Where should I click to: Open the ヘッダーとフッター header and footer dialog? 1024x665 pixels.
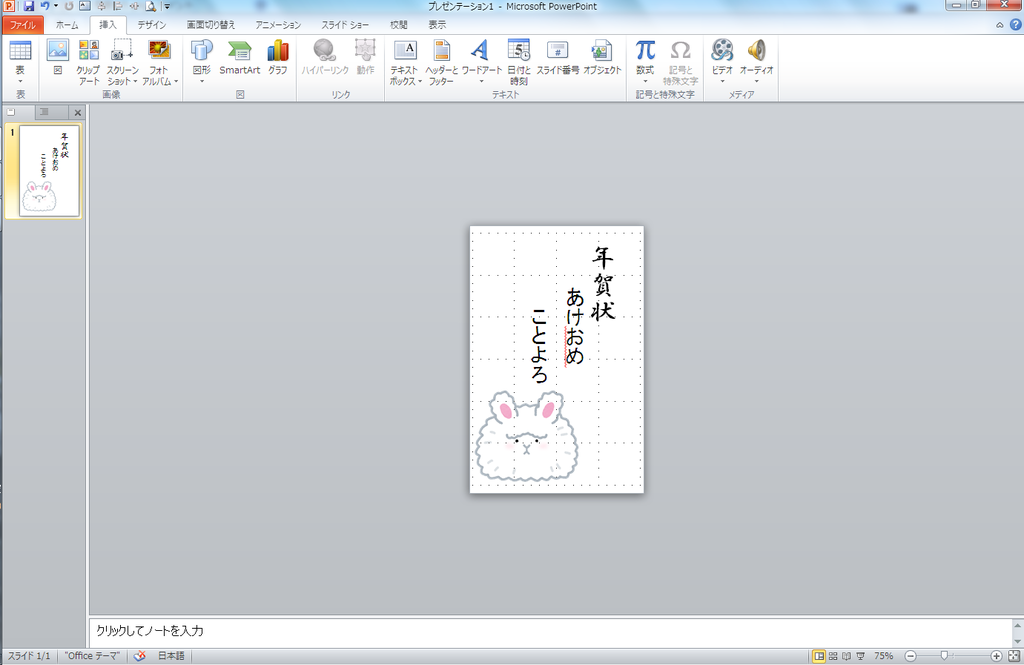click(x=441, y=61)
